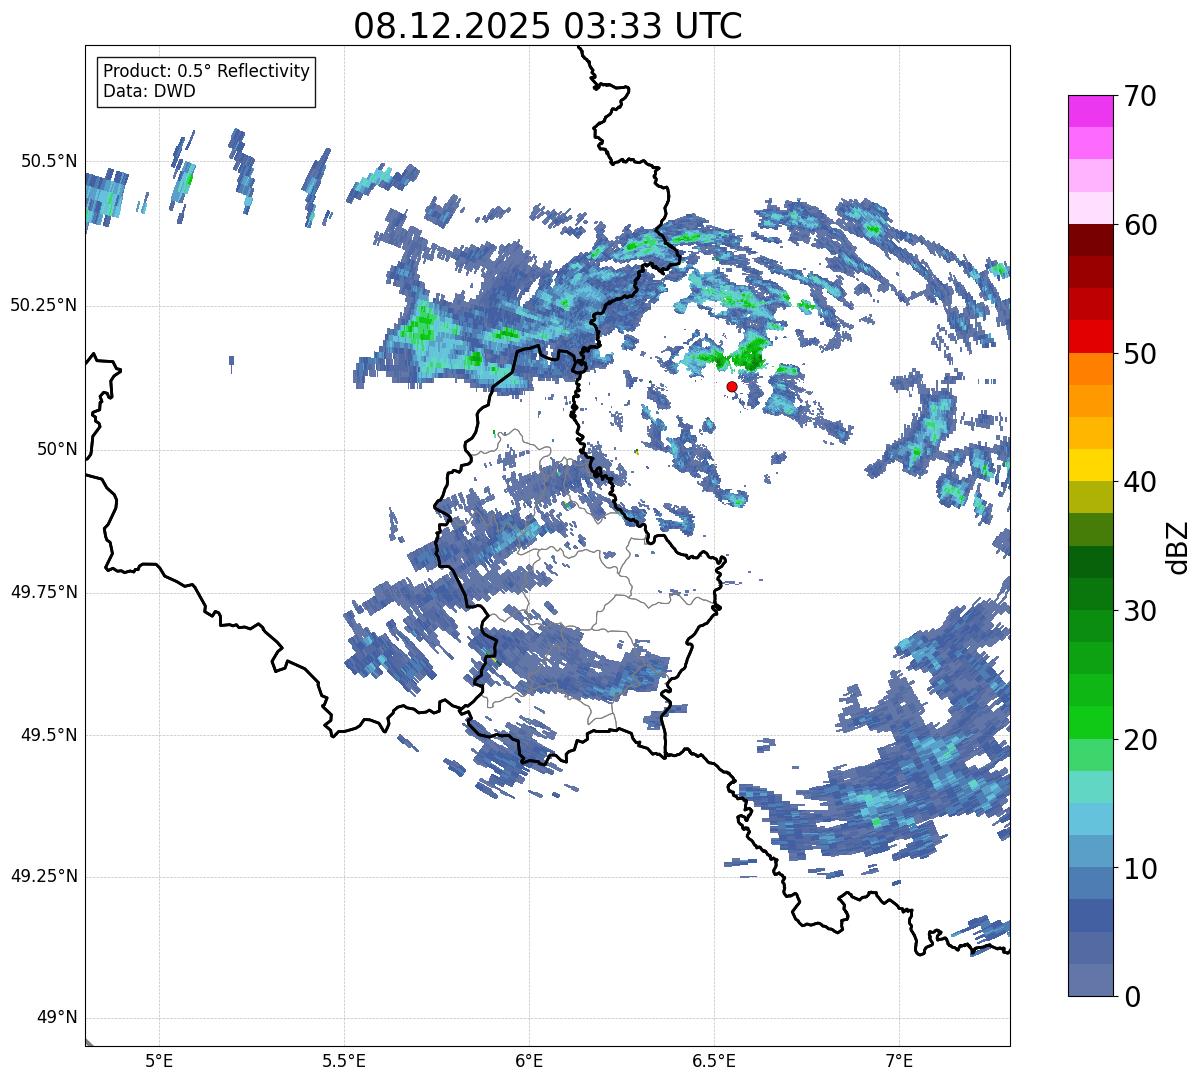Click the 50.25°N latitude label
The width and height of the screenshot is (1202, 1081).
[43, 305]
